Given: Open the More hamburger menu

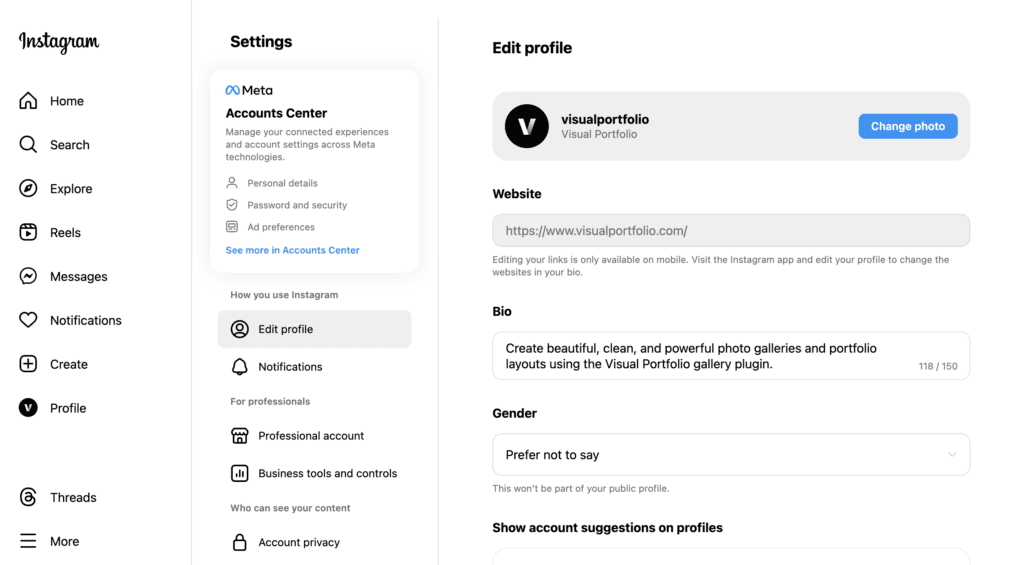Looking at the screenshot, I should tap(28, 541).
